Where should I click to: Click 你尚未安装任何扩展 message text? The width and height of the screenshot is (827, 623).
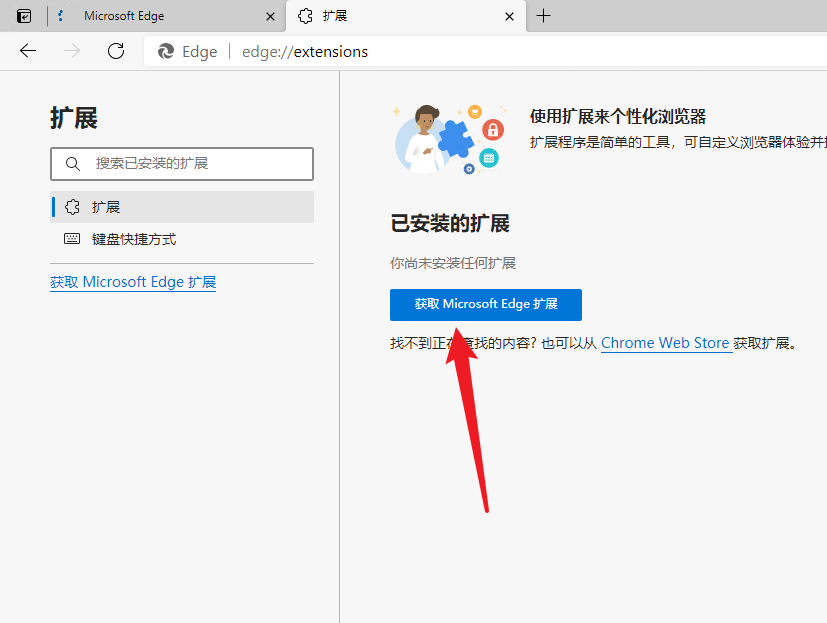[x=453, y=263]
